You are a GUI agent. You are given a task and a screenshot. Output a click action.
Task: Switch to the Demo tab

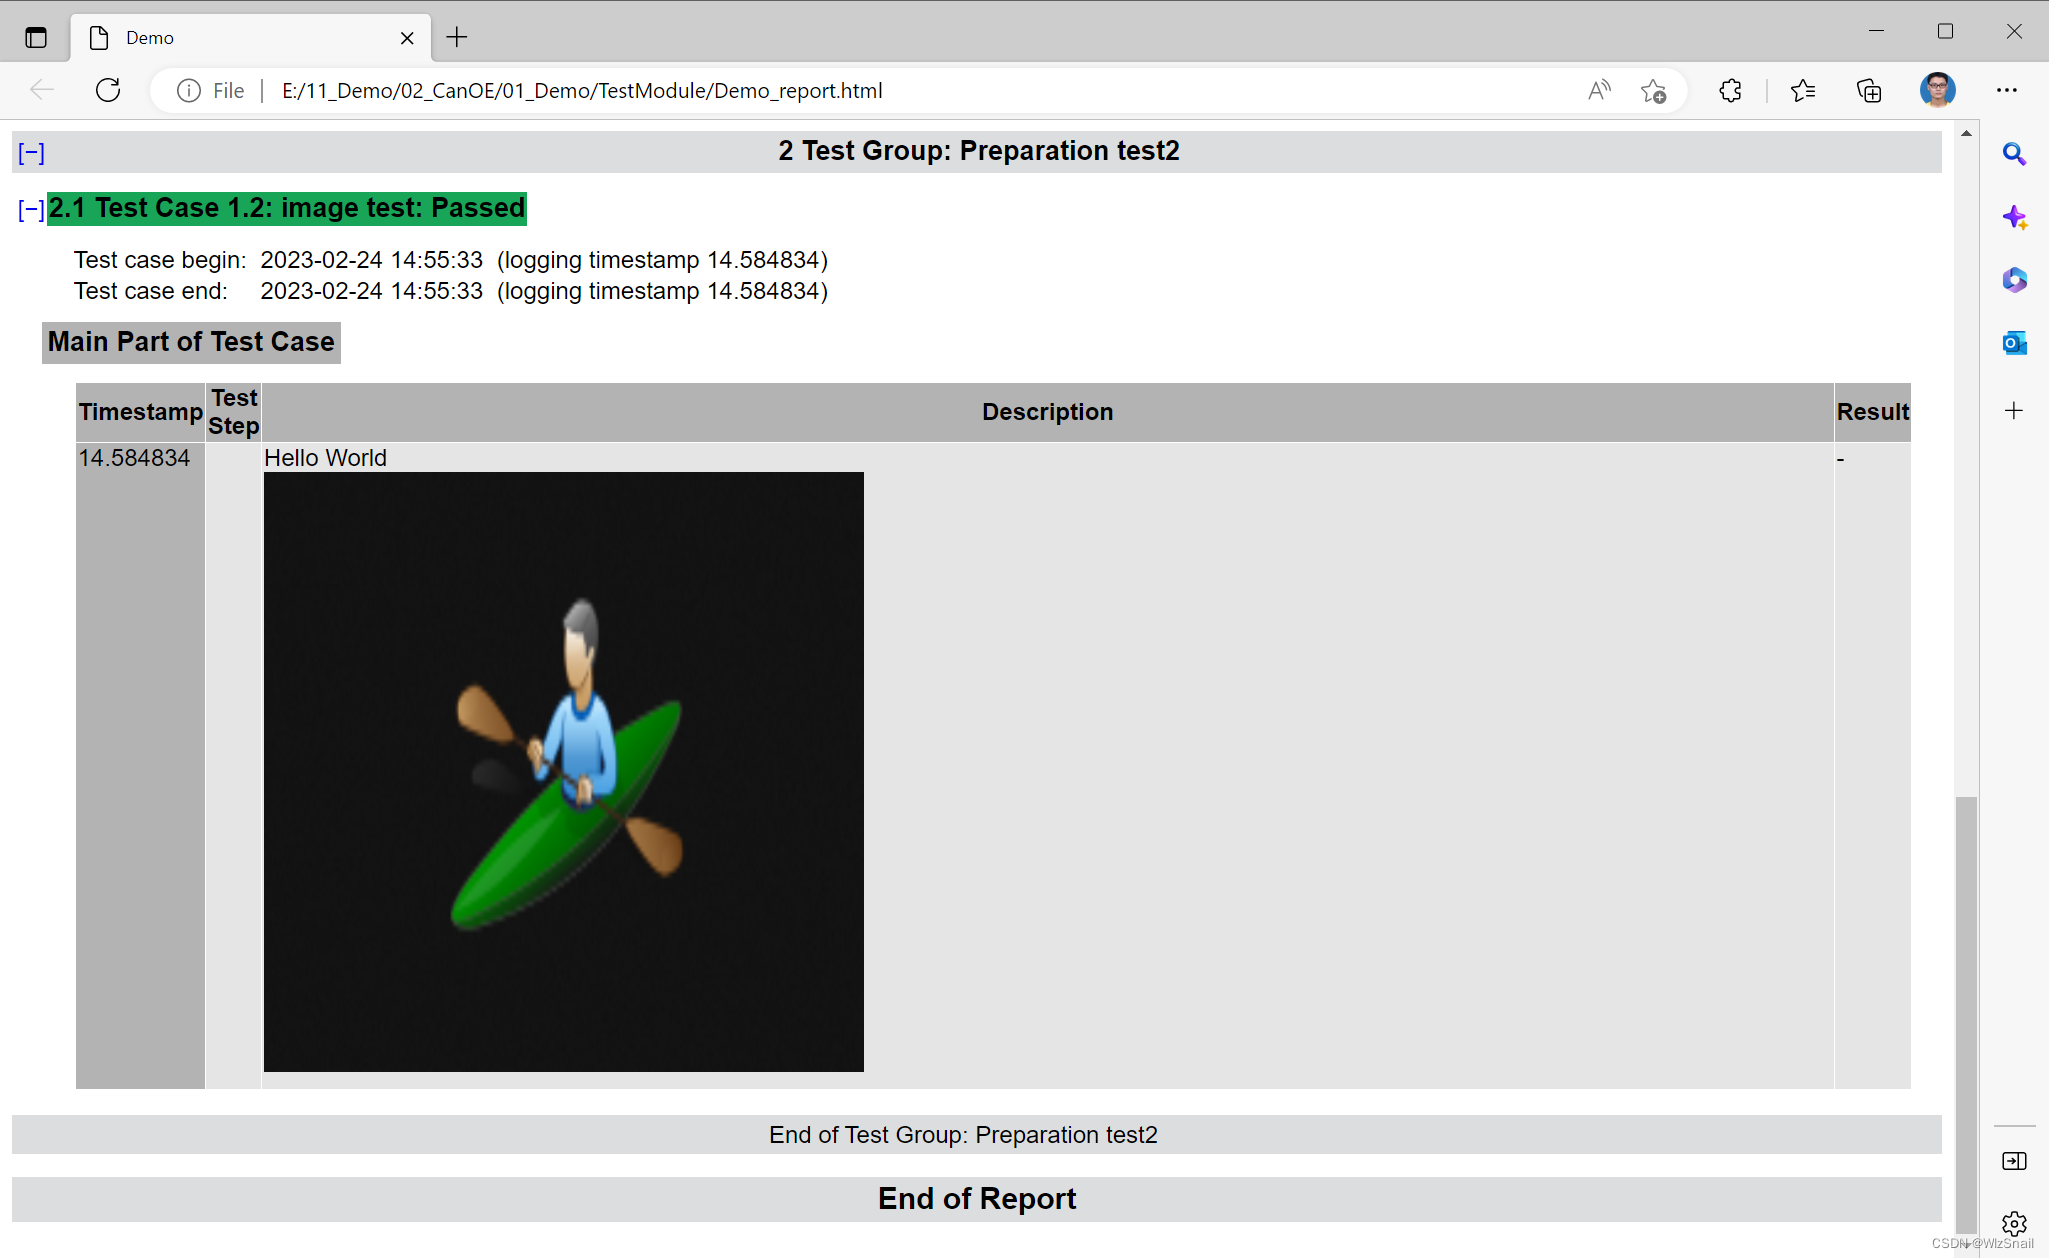click(250, 38)
